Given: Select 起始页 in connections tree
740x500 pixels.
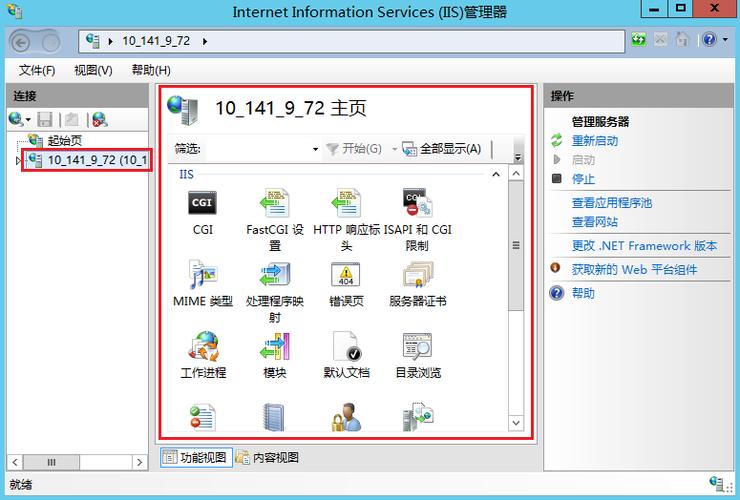Looking at the screenshot, I should coord(65,141).
